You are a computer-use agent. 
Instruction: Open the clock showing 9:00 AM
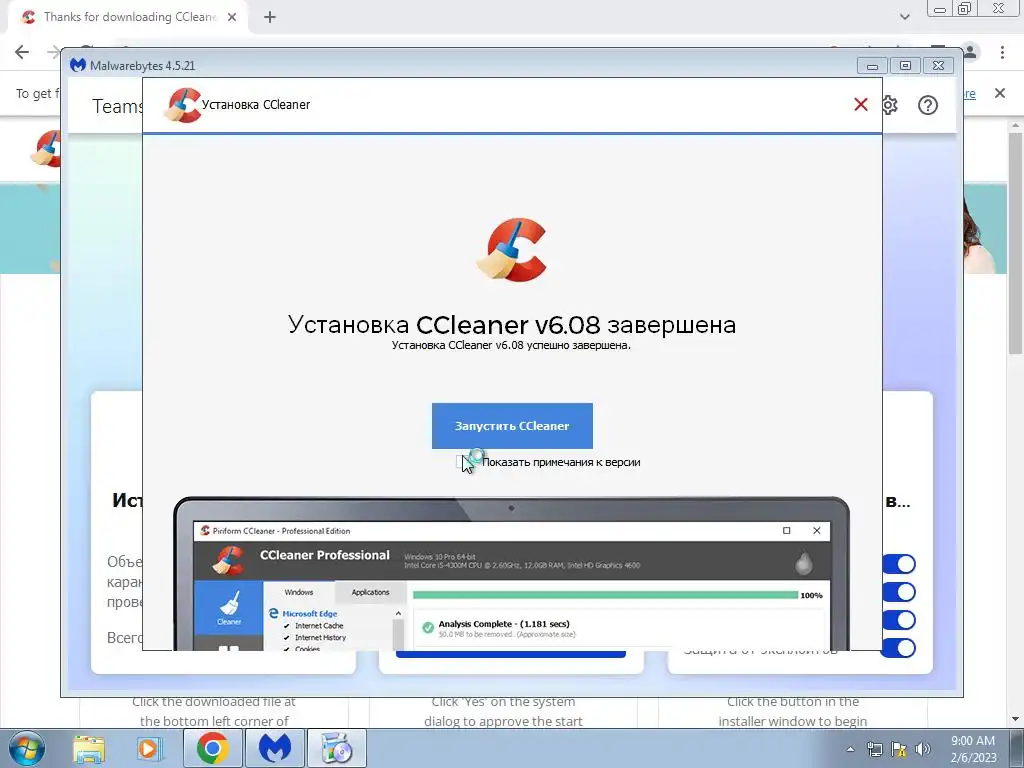[x=973, y=748]
